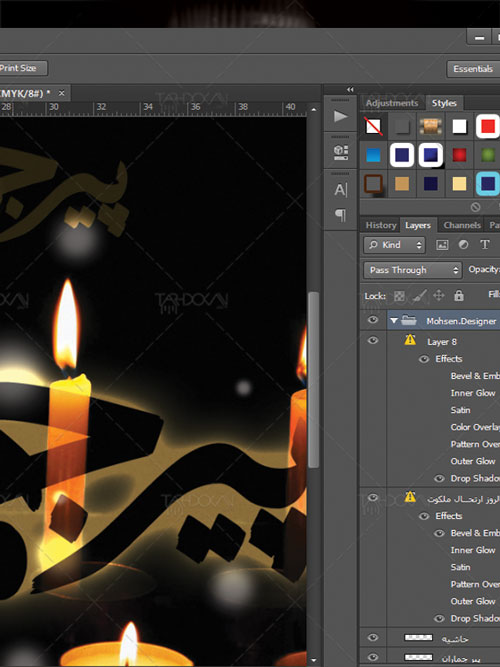
Task: Select Layer 8 in Layers panel
Action: 443,342
